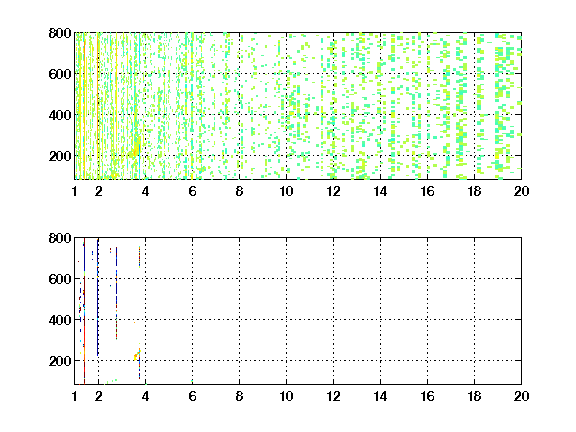Screen dimensions: 576x432
Task: Click the 800 y-axis label on bottom plot
Action: tap(60, 238)
